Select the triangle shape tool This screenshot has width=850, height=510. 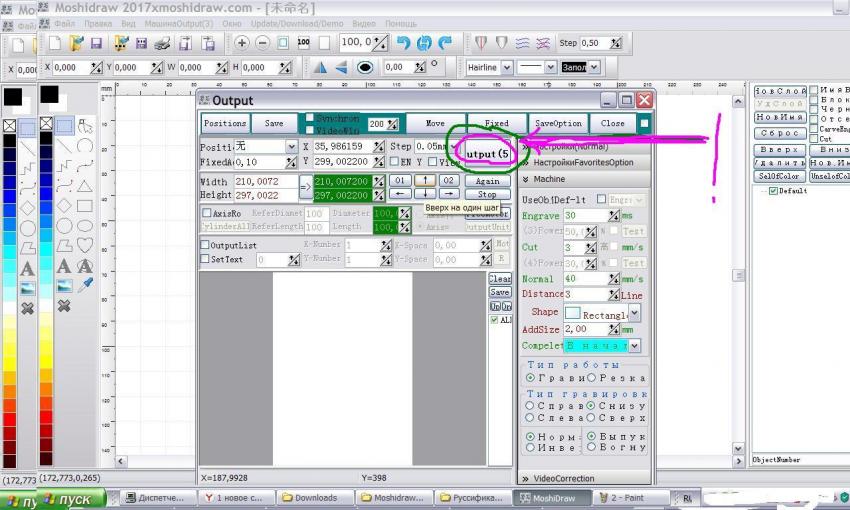pos(85,185)
